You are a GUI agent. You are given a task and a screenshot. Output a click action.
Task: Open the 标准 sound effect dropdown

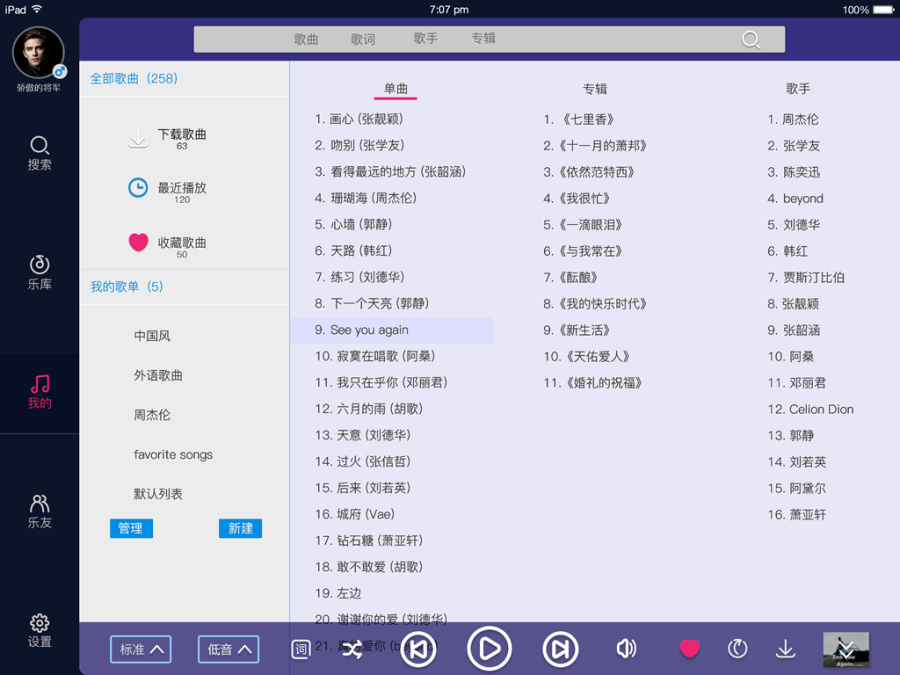140,648
